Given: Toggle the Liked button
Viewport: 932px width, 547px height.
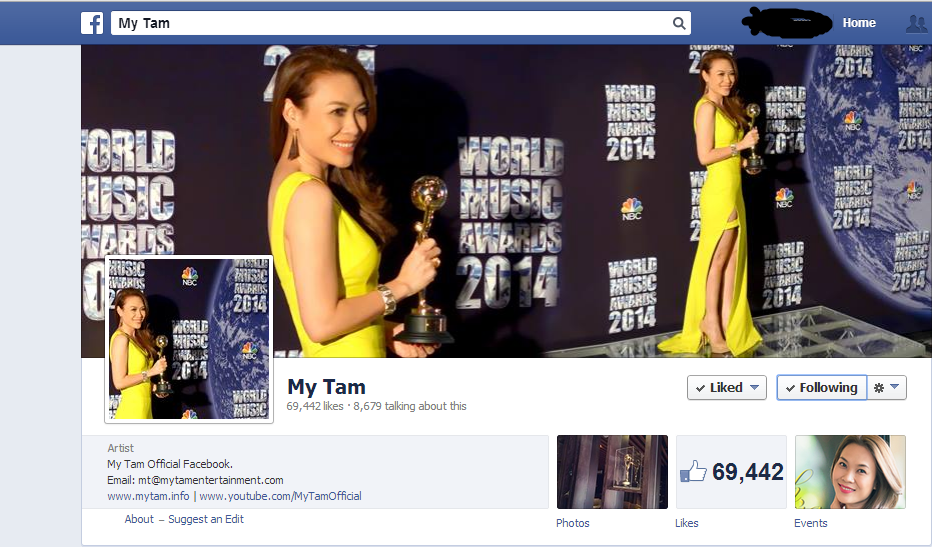Looking at the screenshot, I should click(726, 388).
